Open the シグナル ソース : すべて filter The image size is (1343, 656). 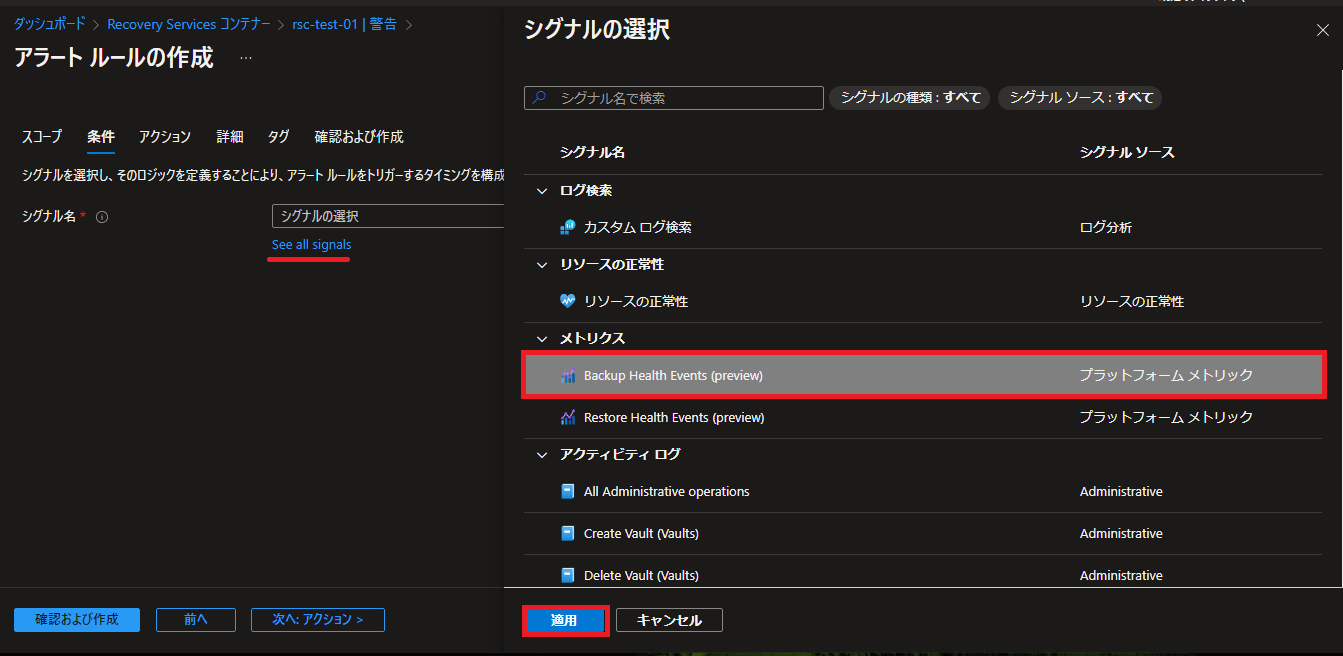click(x=1080, y=98)
